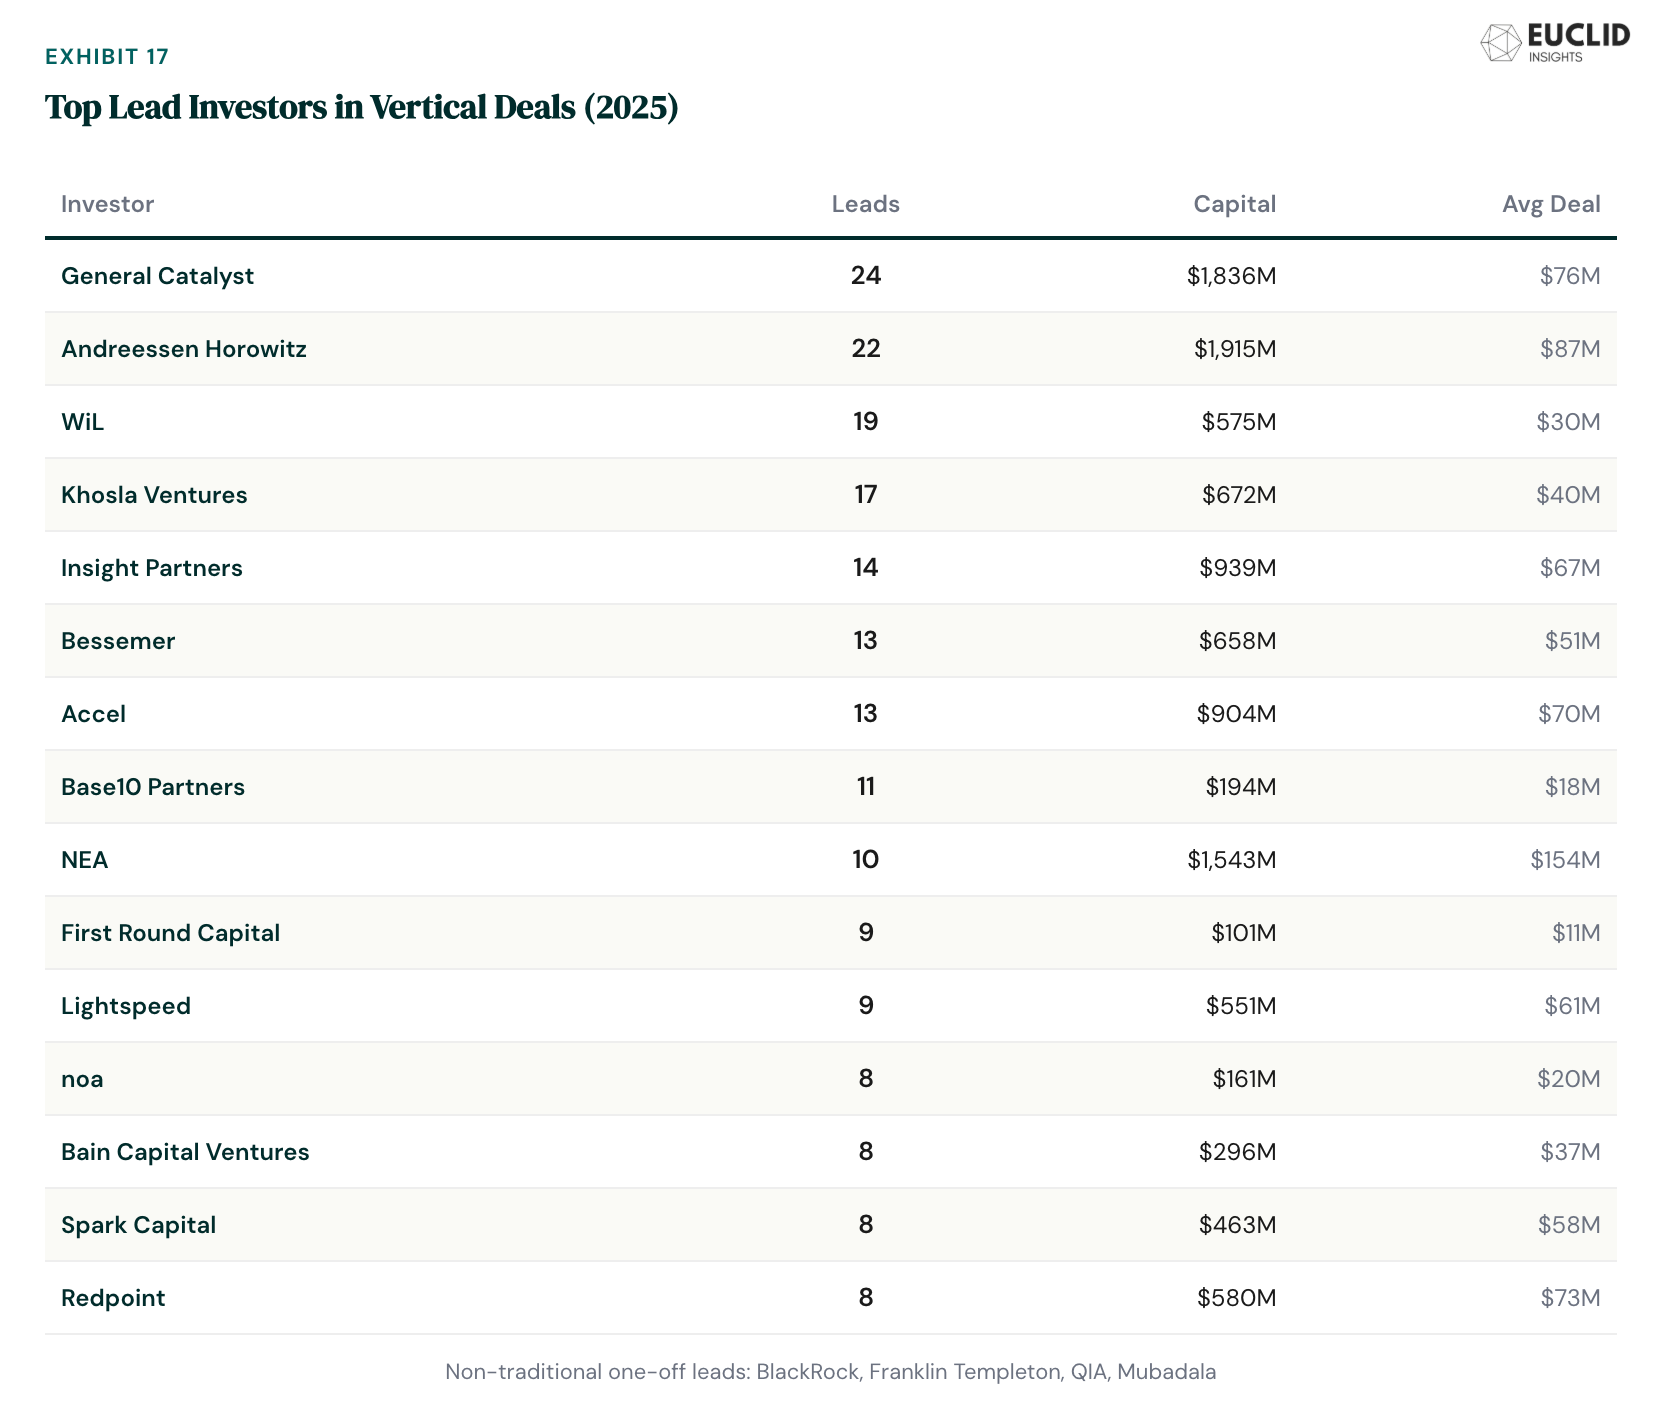Click the $73M average deal cell
Image resolution: width=1664 pixels, height=1420 pixels.
click(x=1570, y=1298)
